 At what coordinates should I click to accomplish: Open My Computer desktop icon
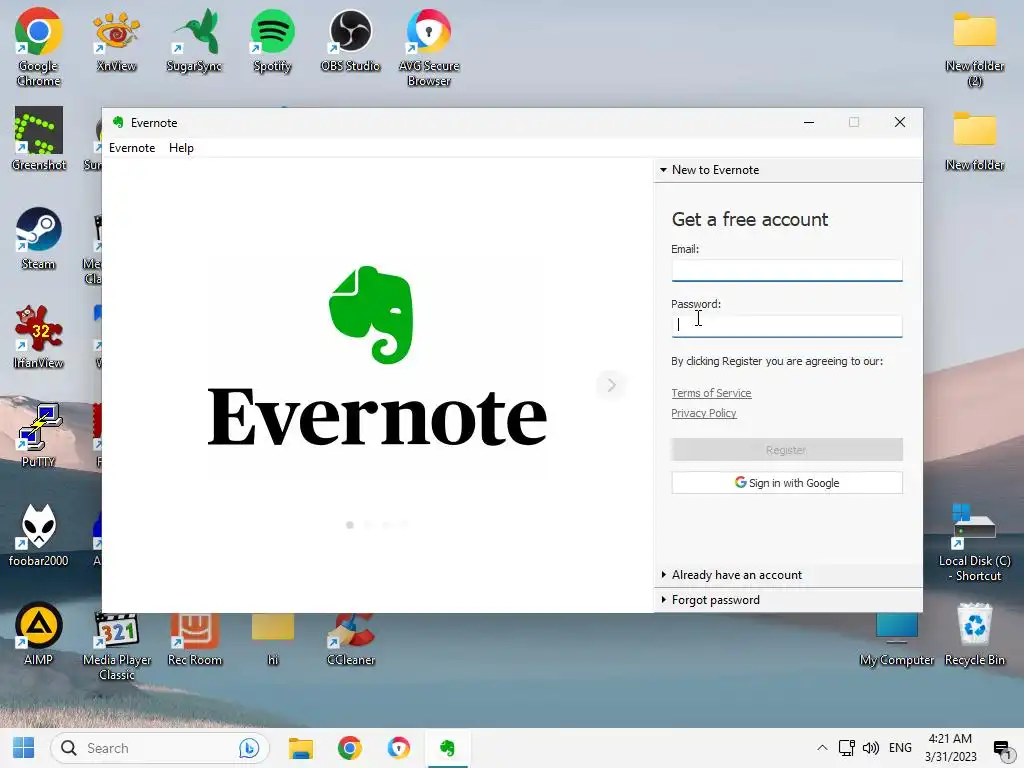[x=897, y=639]
